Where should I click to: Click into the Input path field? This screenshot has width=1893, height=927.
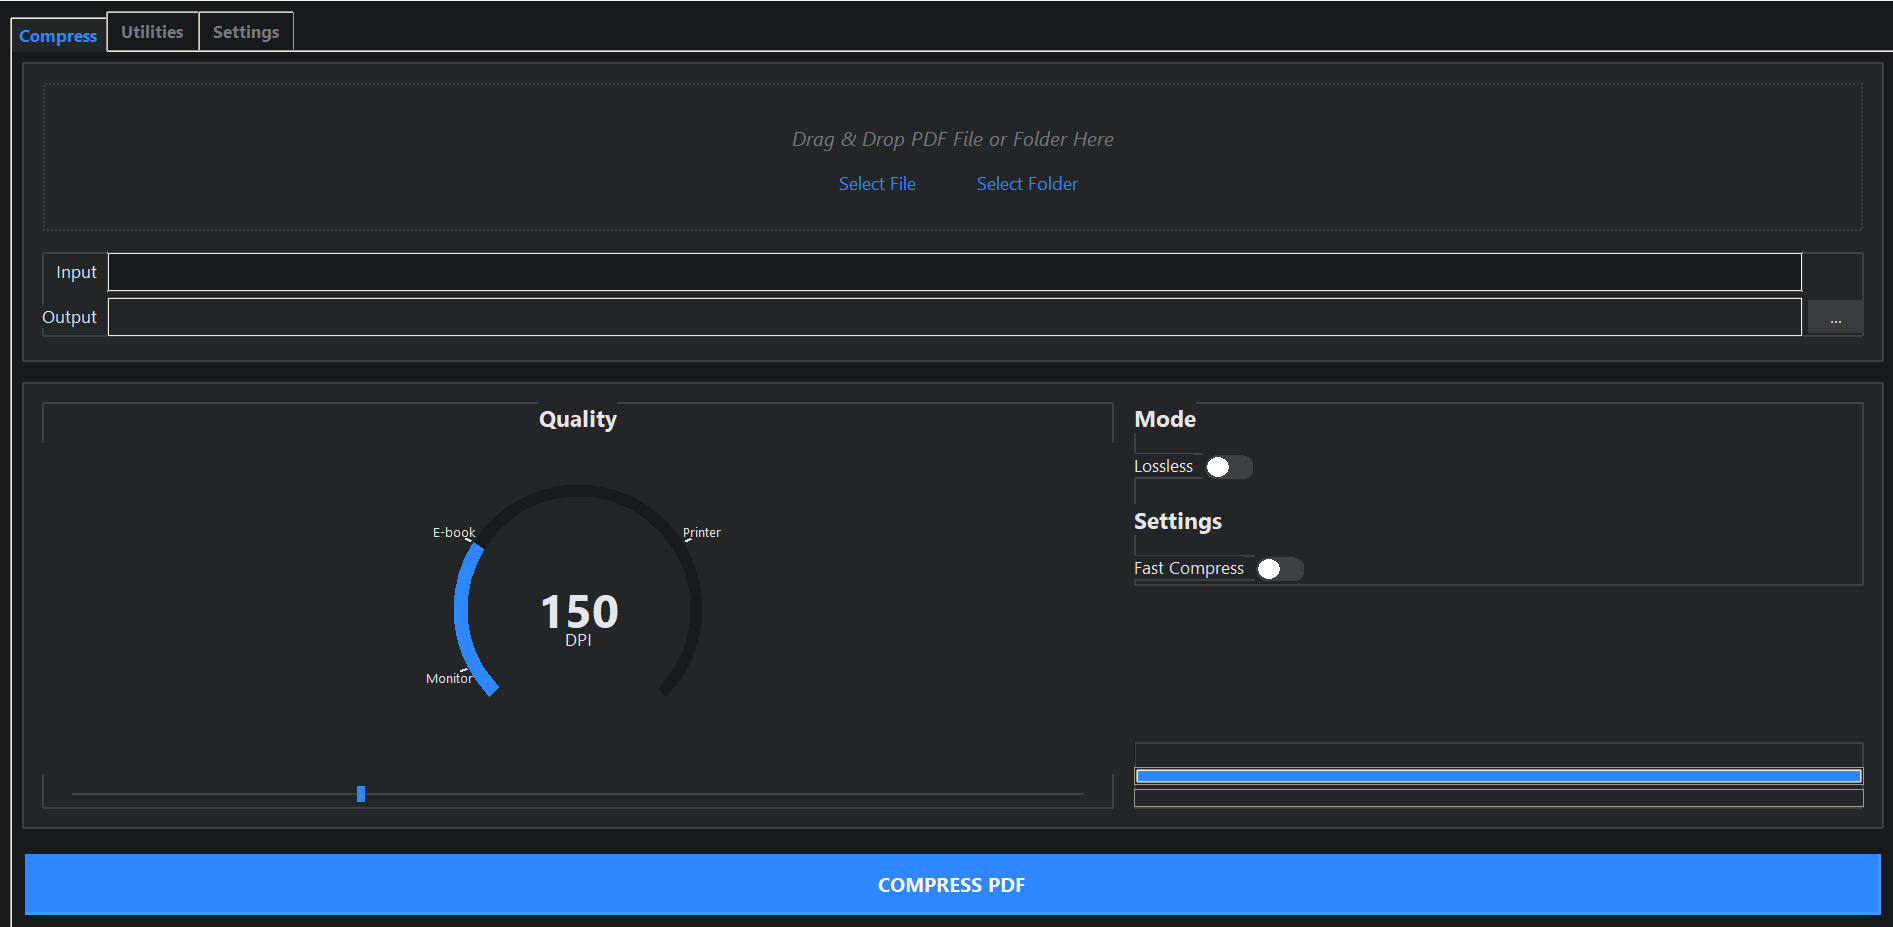pos(954,272)
